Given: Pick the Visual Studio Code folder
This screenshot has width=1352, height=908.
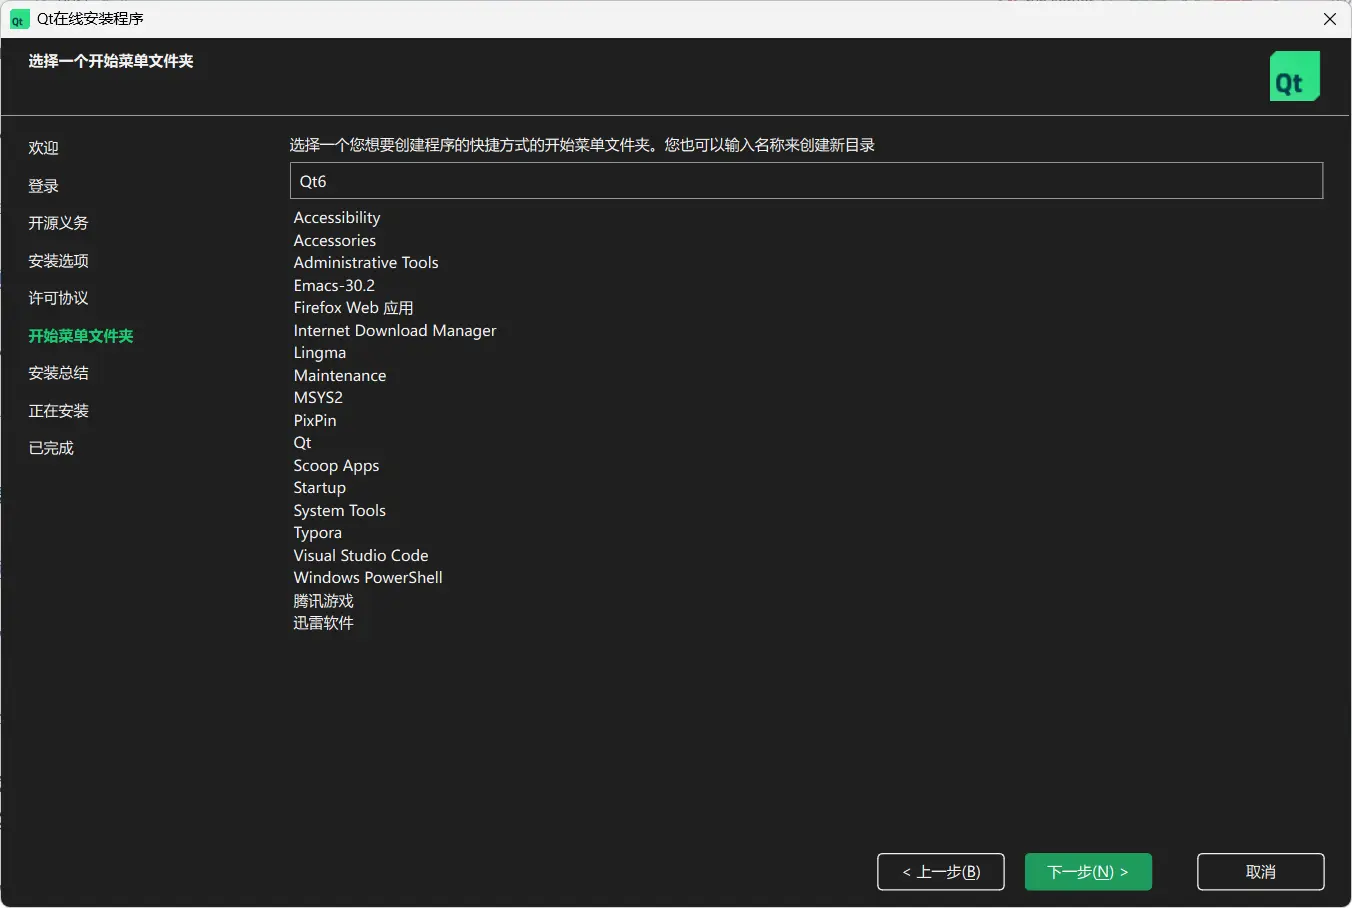Looking at the screenshot, I should pyautogui.click(x=361, y=556).
